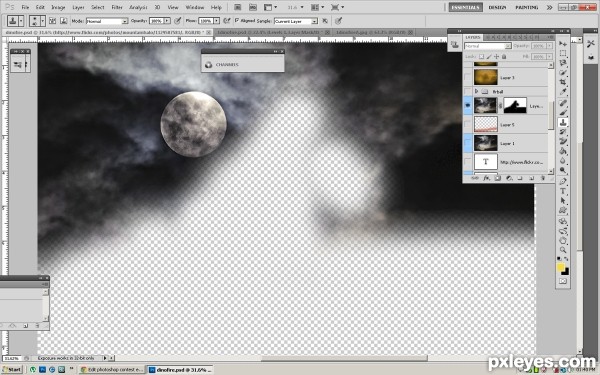Select the Pen tool
The width and height of the screenshot is (600, 375).
pos(562,182)
